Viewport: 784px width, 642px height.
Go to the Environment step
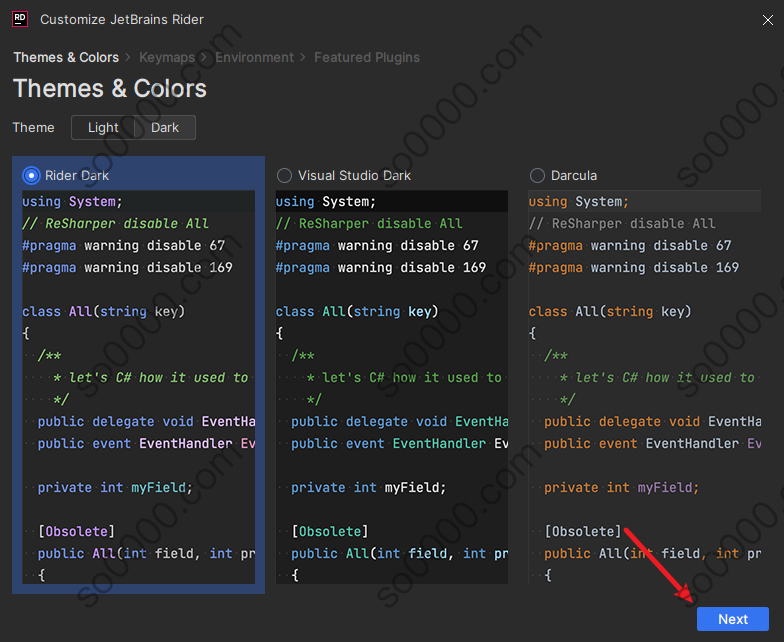click(254, 58)
